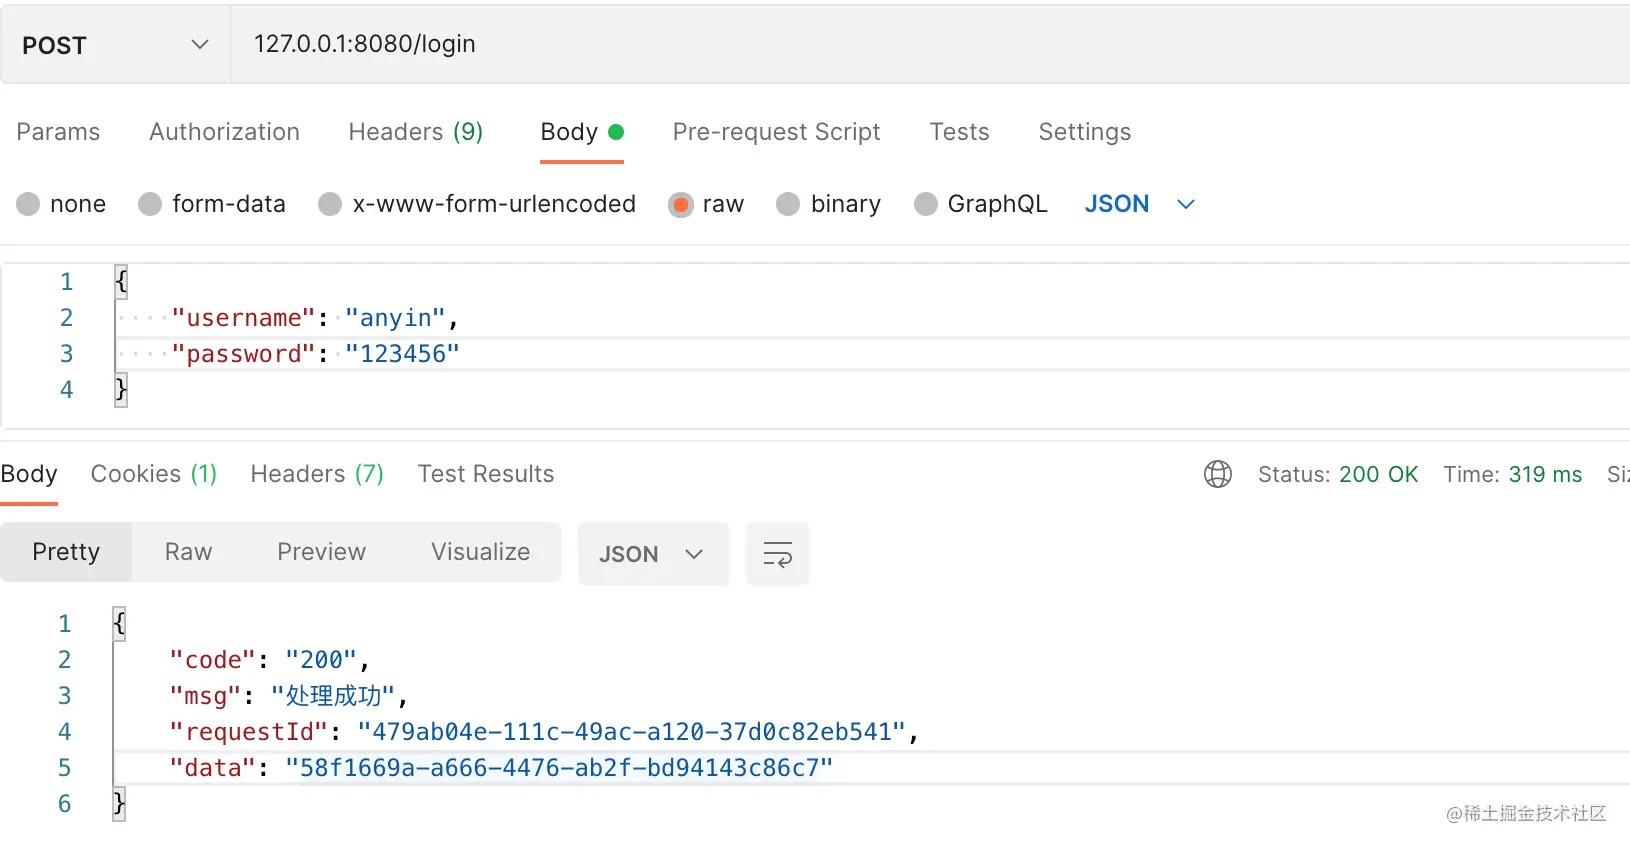This screenshot has width=1630, height=846.
Task: Select the binary body radio button
Action: (789, 204)
